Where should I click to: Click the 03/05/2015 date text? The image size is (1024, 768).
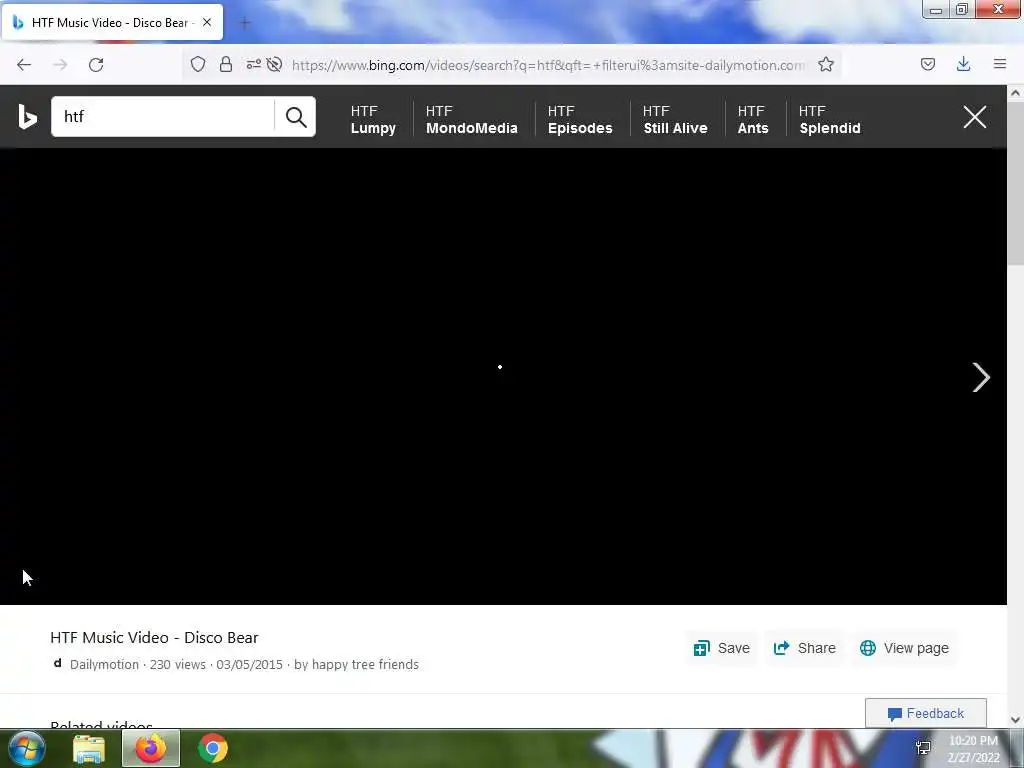click(x=249, y=664)
